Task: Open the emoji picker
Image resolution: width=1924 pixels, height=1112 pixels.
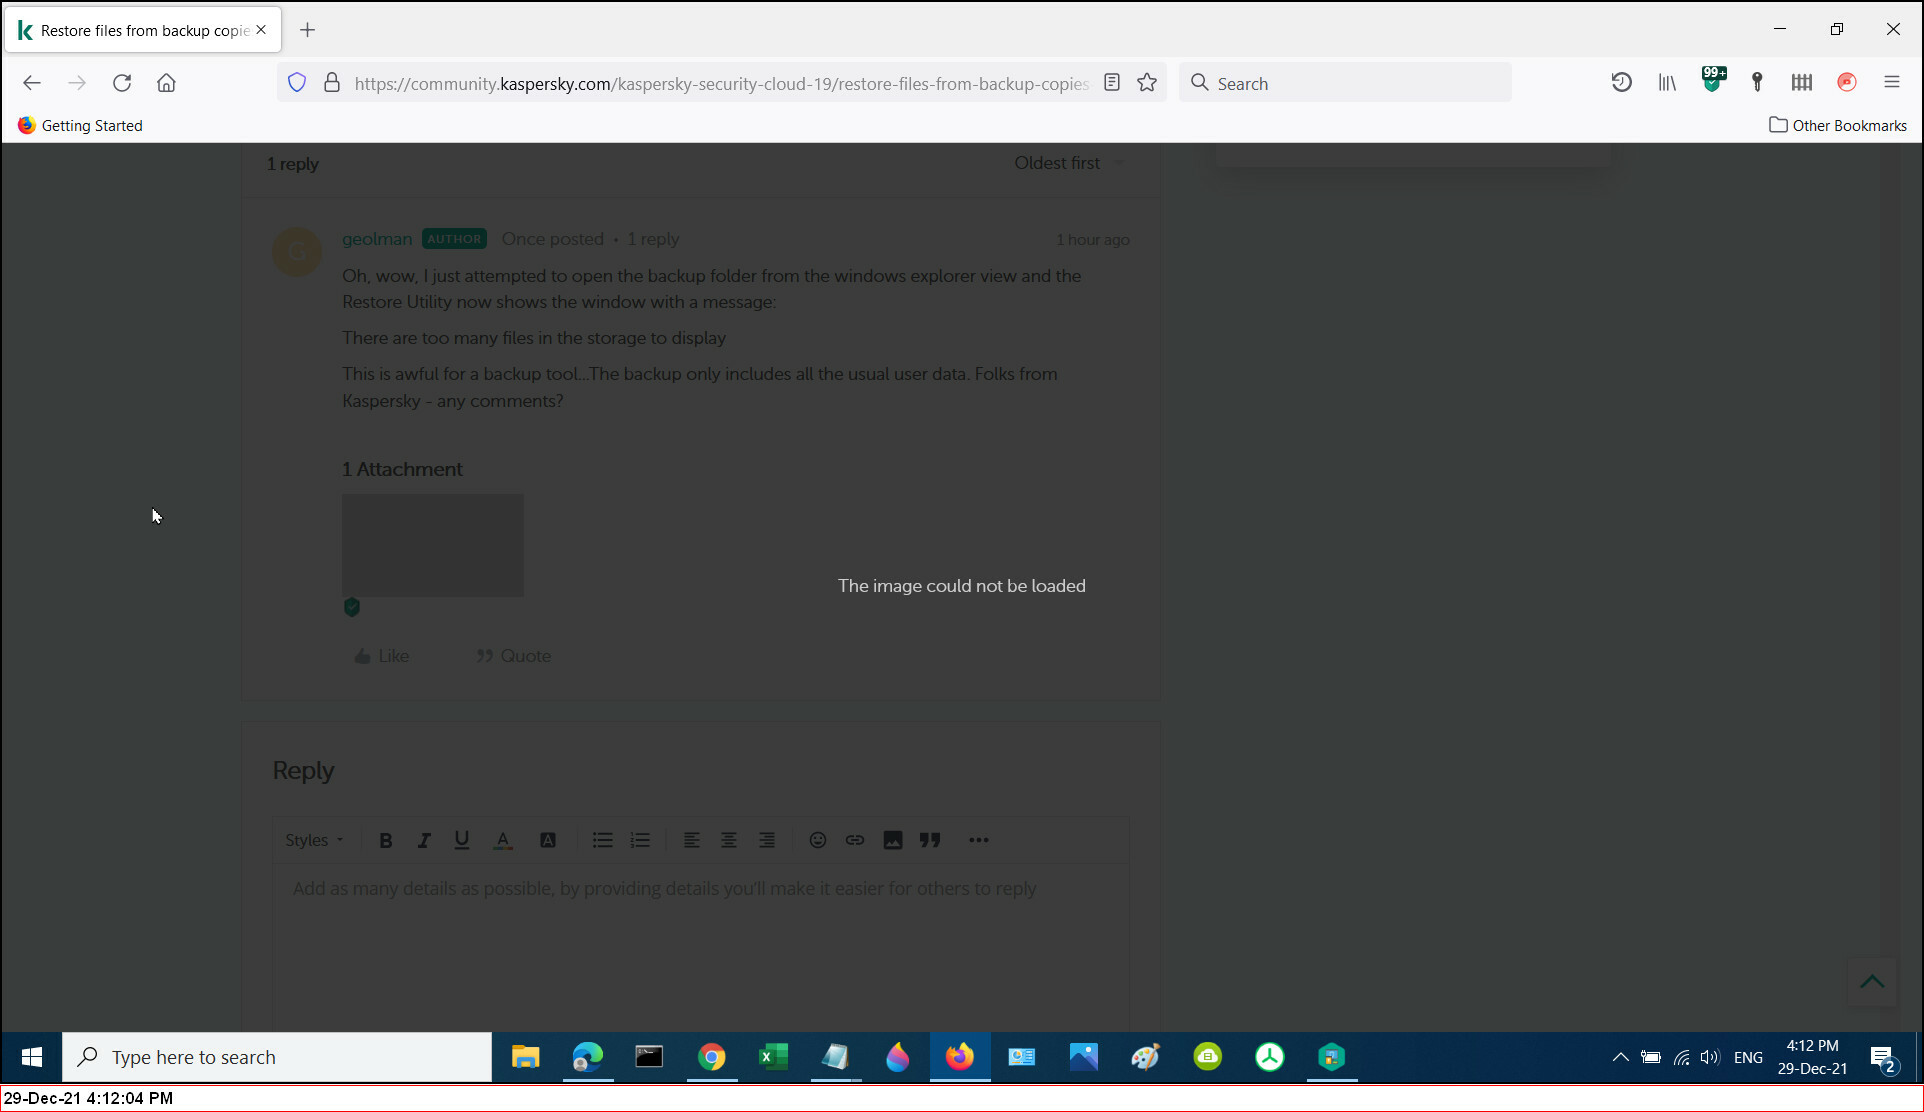Action: coord(817,840)
